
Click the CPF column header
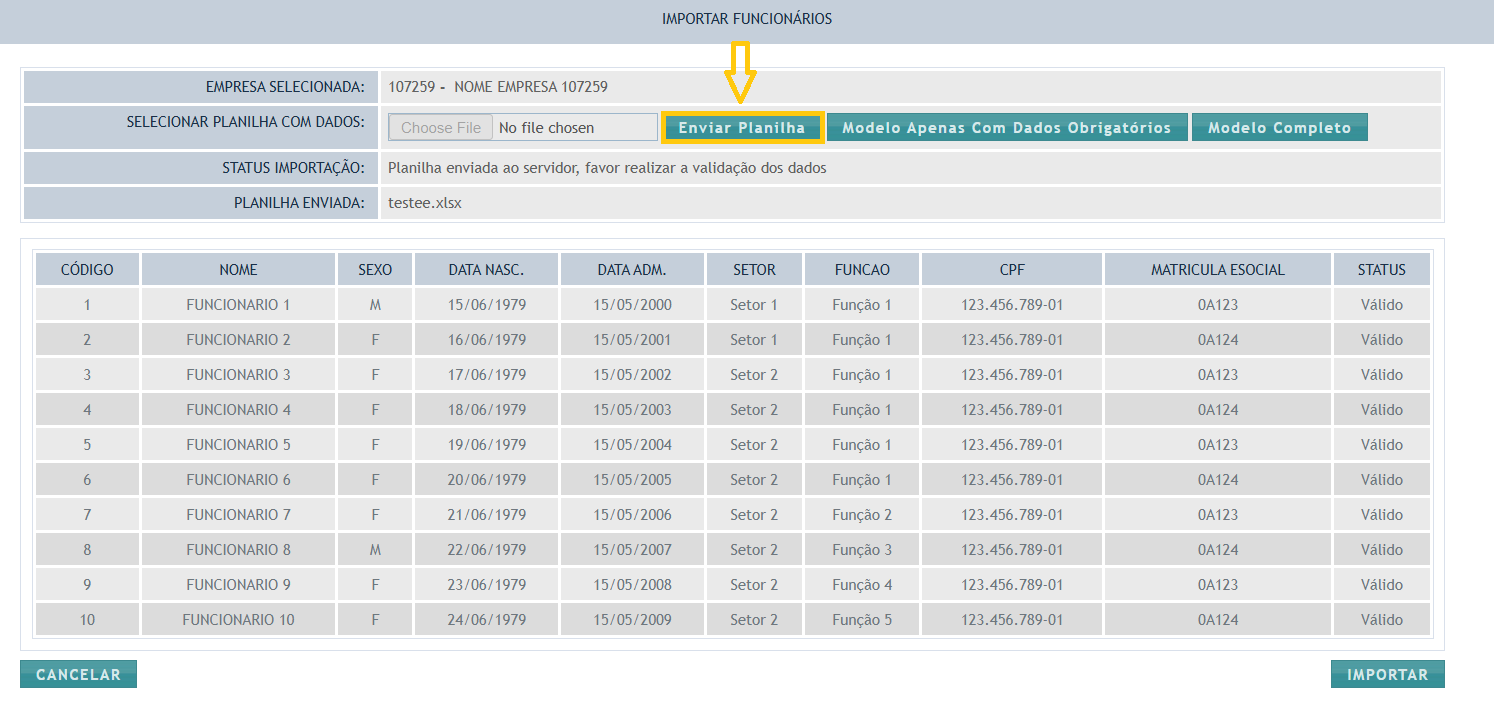tap(1012, 269)
